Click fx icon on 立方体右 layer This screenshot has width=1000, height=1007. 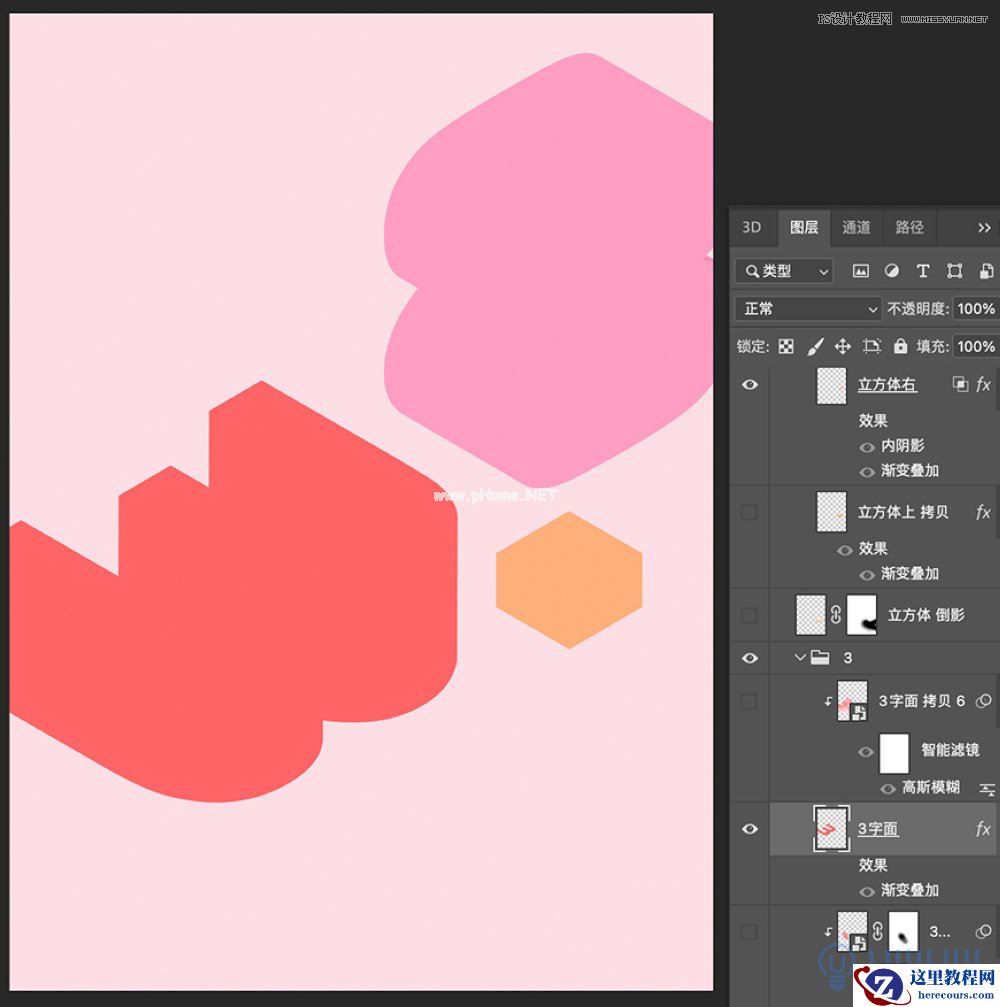pyautogui.click(x=983, y=384)
